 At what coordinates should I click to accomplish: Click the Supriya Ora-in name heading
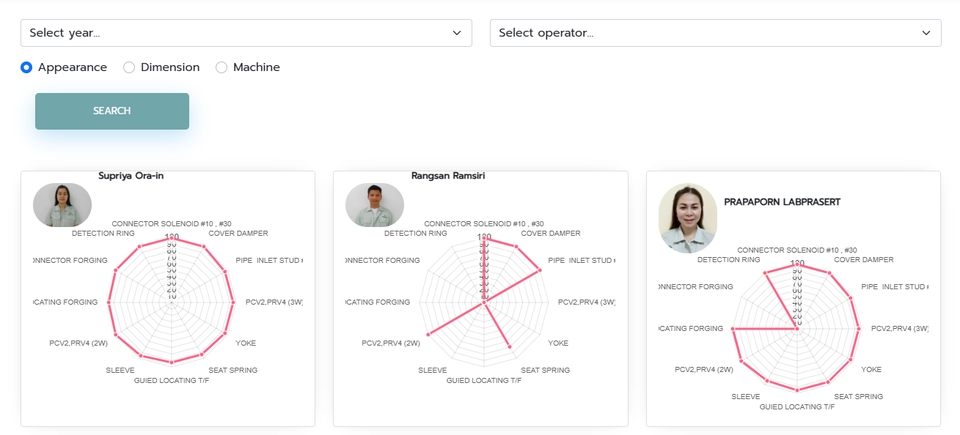tap(131, 176)
